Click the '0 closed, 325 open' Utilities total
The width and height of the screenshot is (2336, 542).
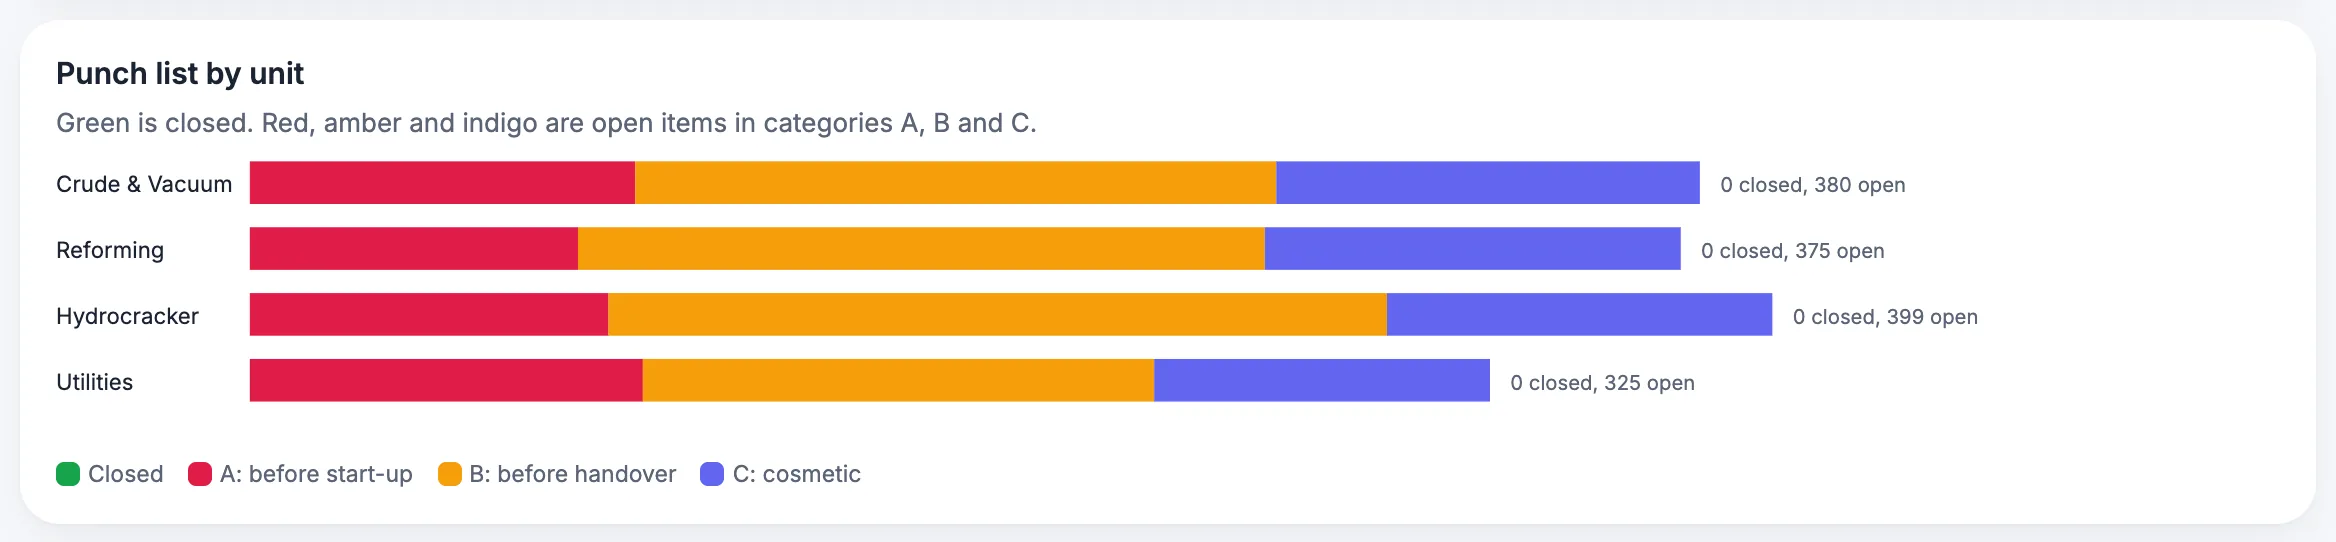pos(1602,382)
